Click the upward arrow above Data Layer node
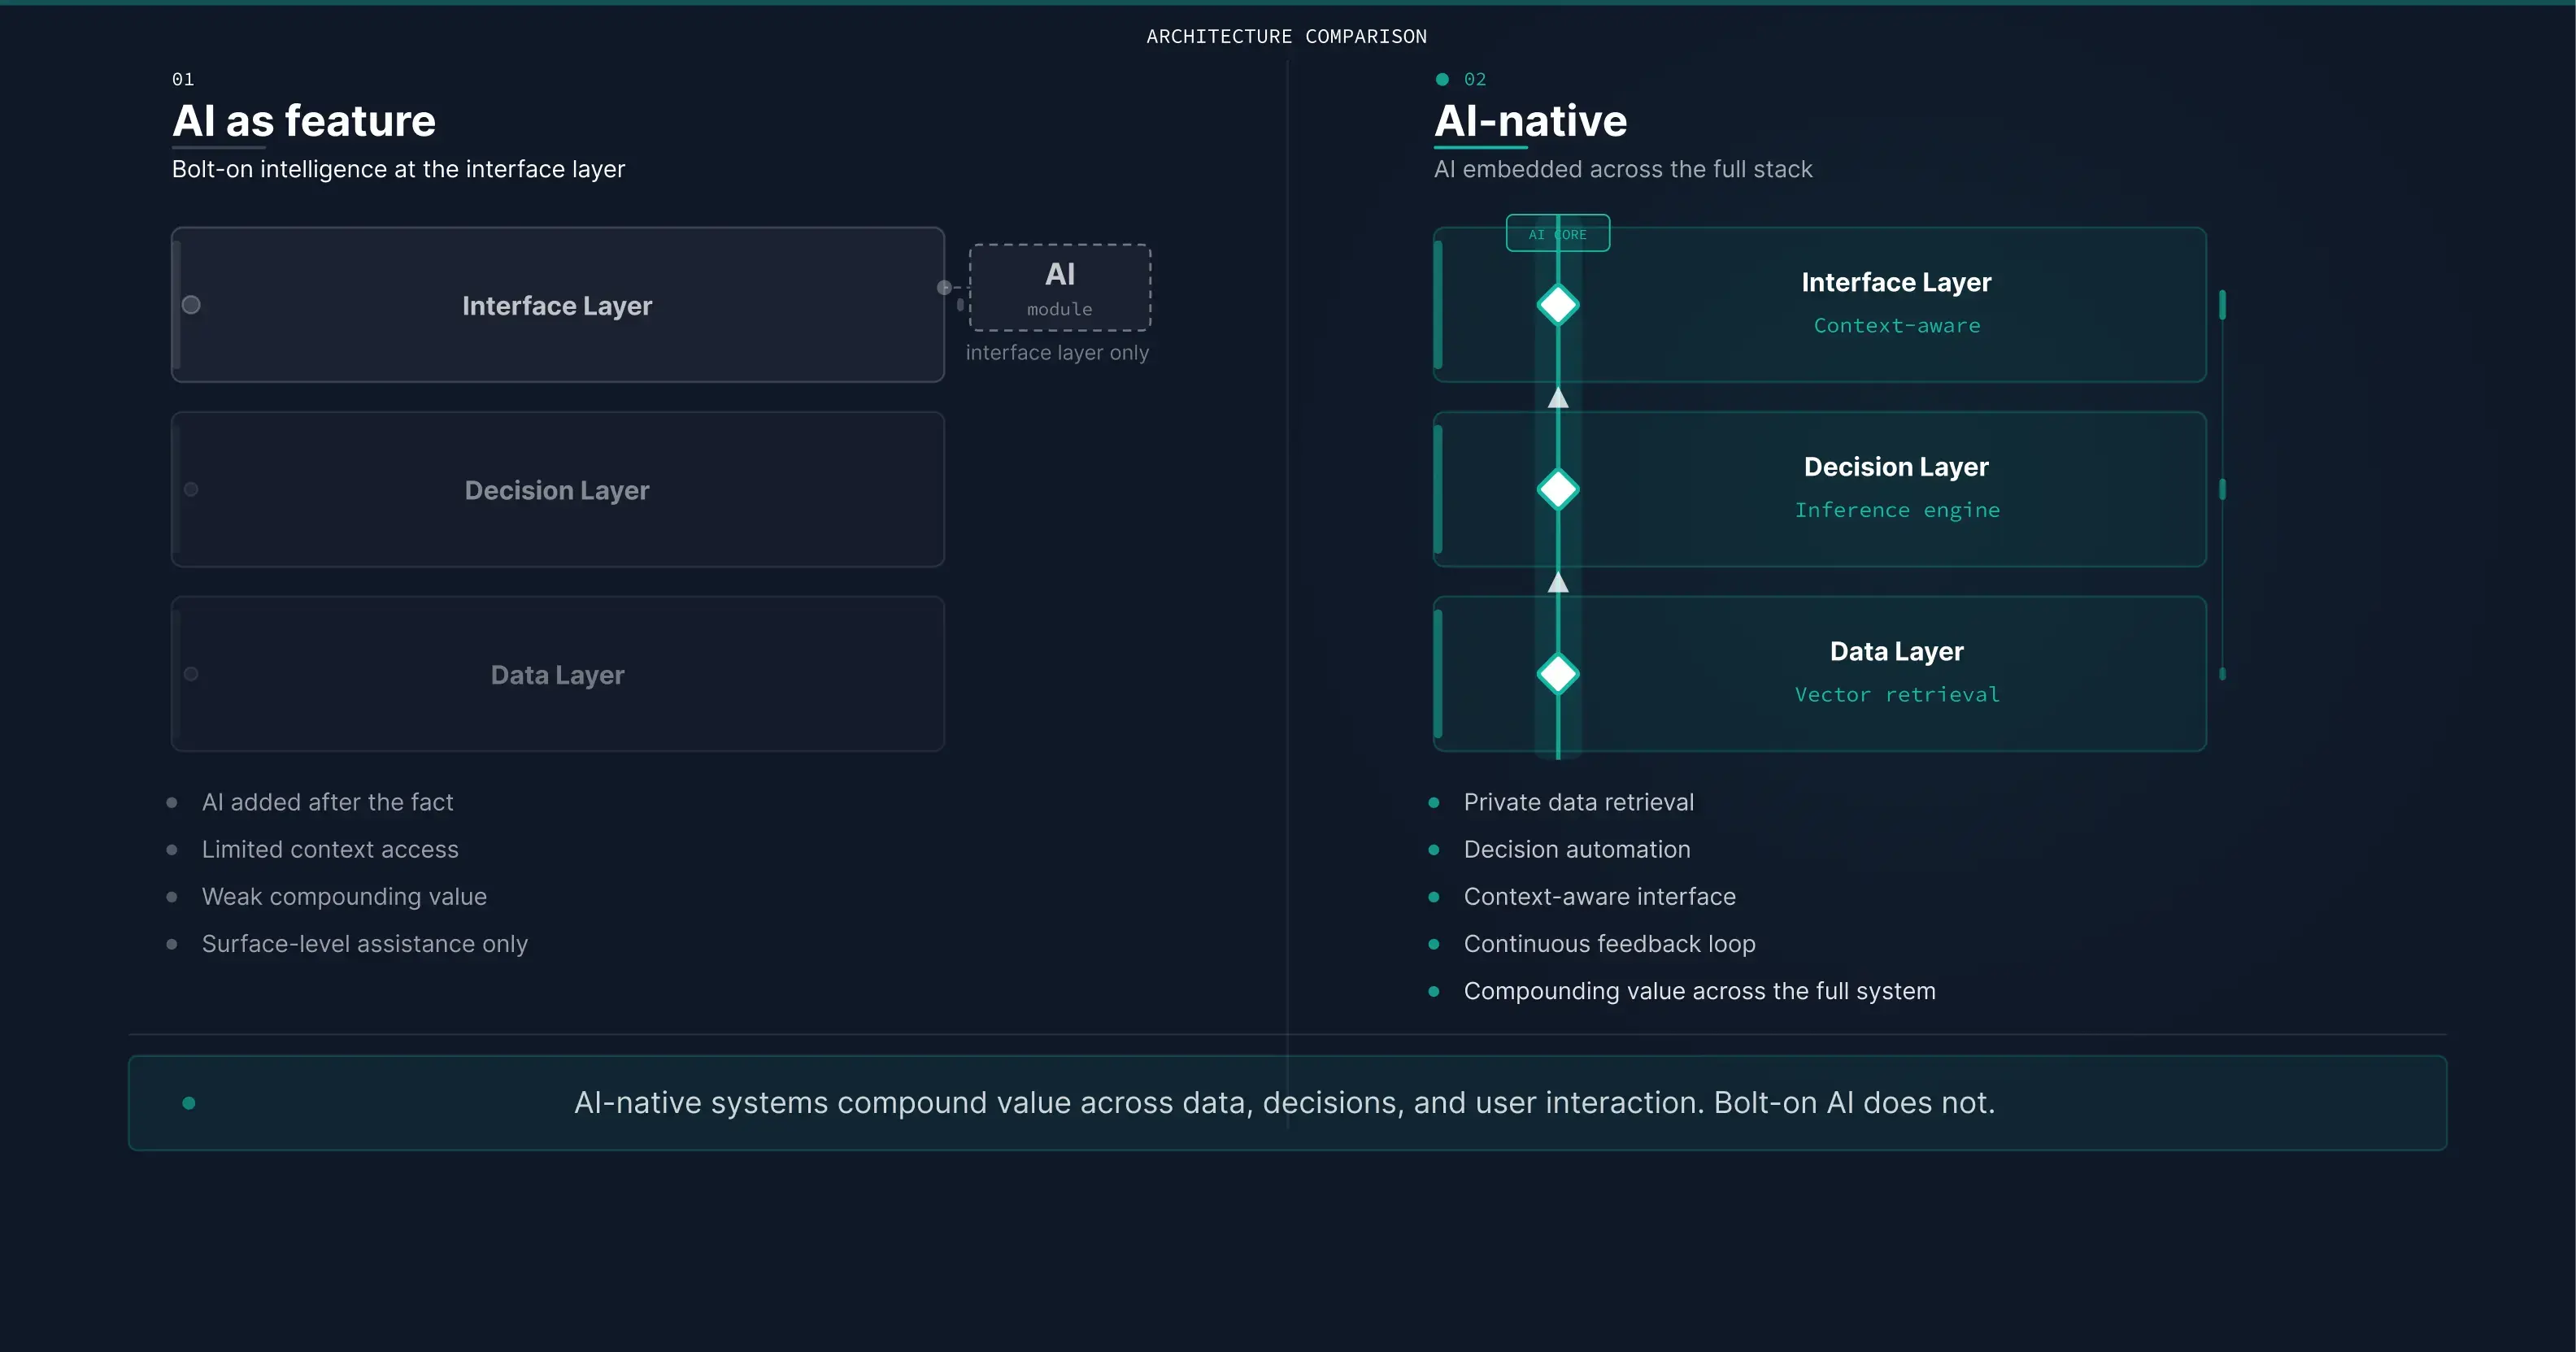 [x=1557, y=583]
